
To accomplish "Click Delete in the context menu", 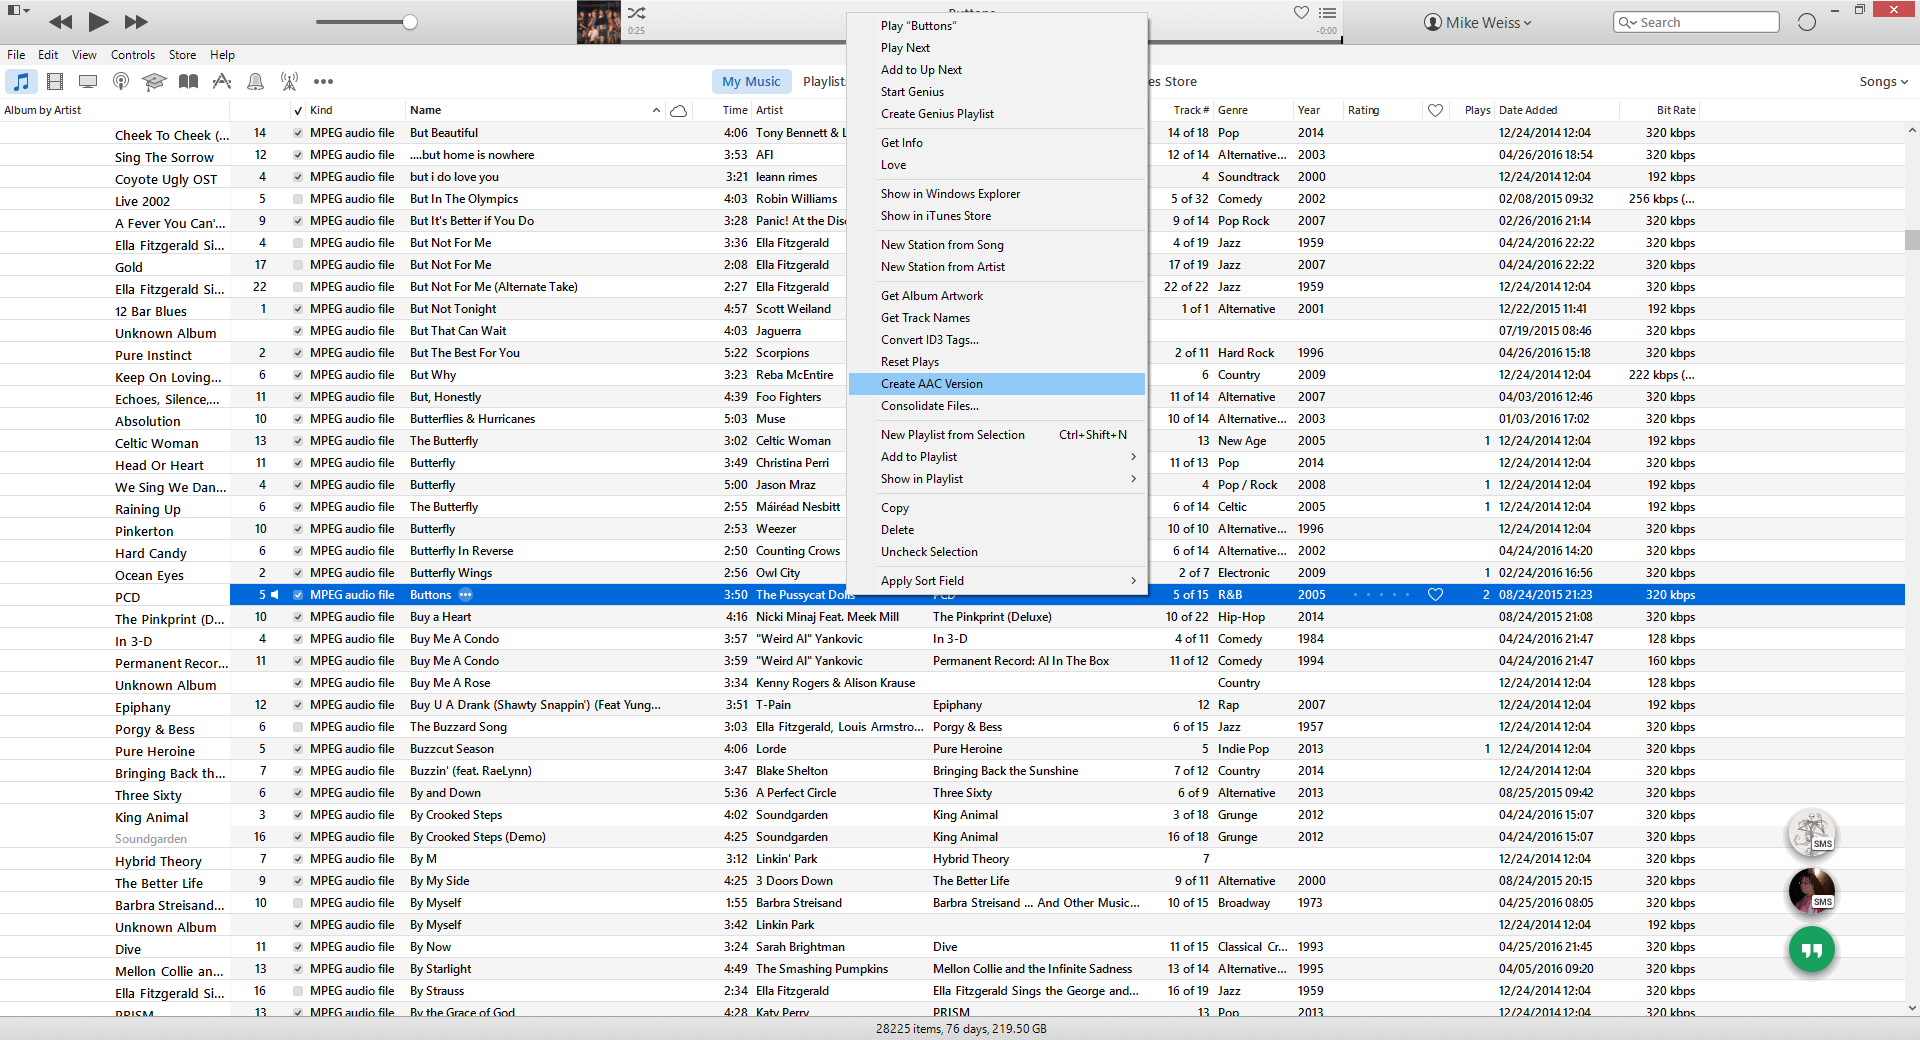I will [x=997, y=530].
